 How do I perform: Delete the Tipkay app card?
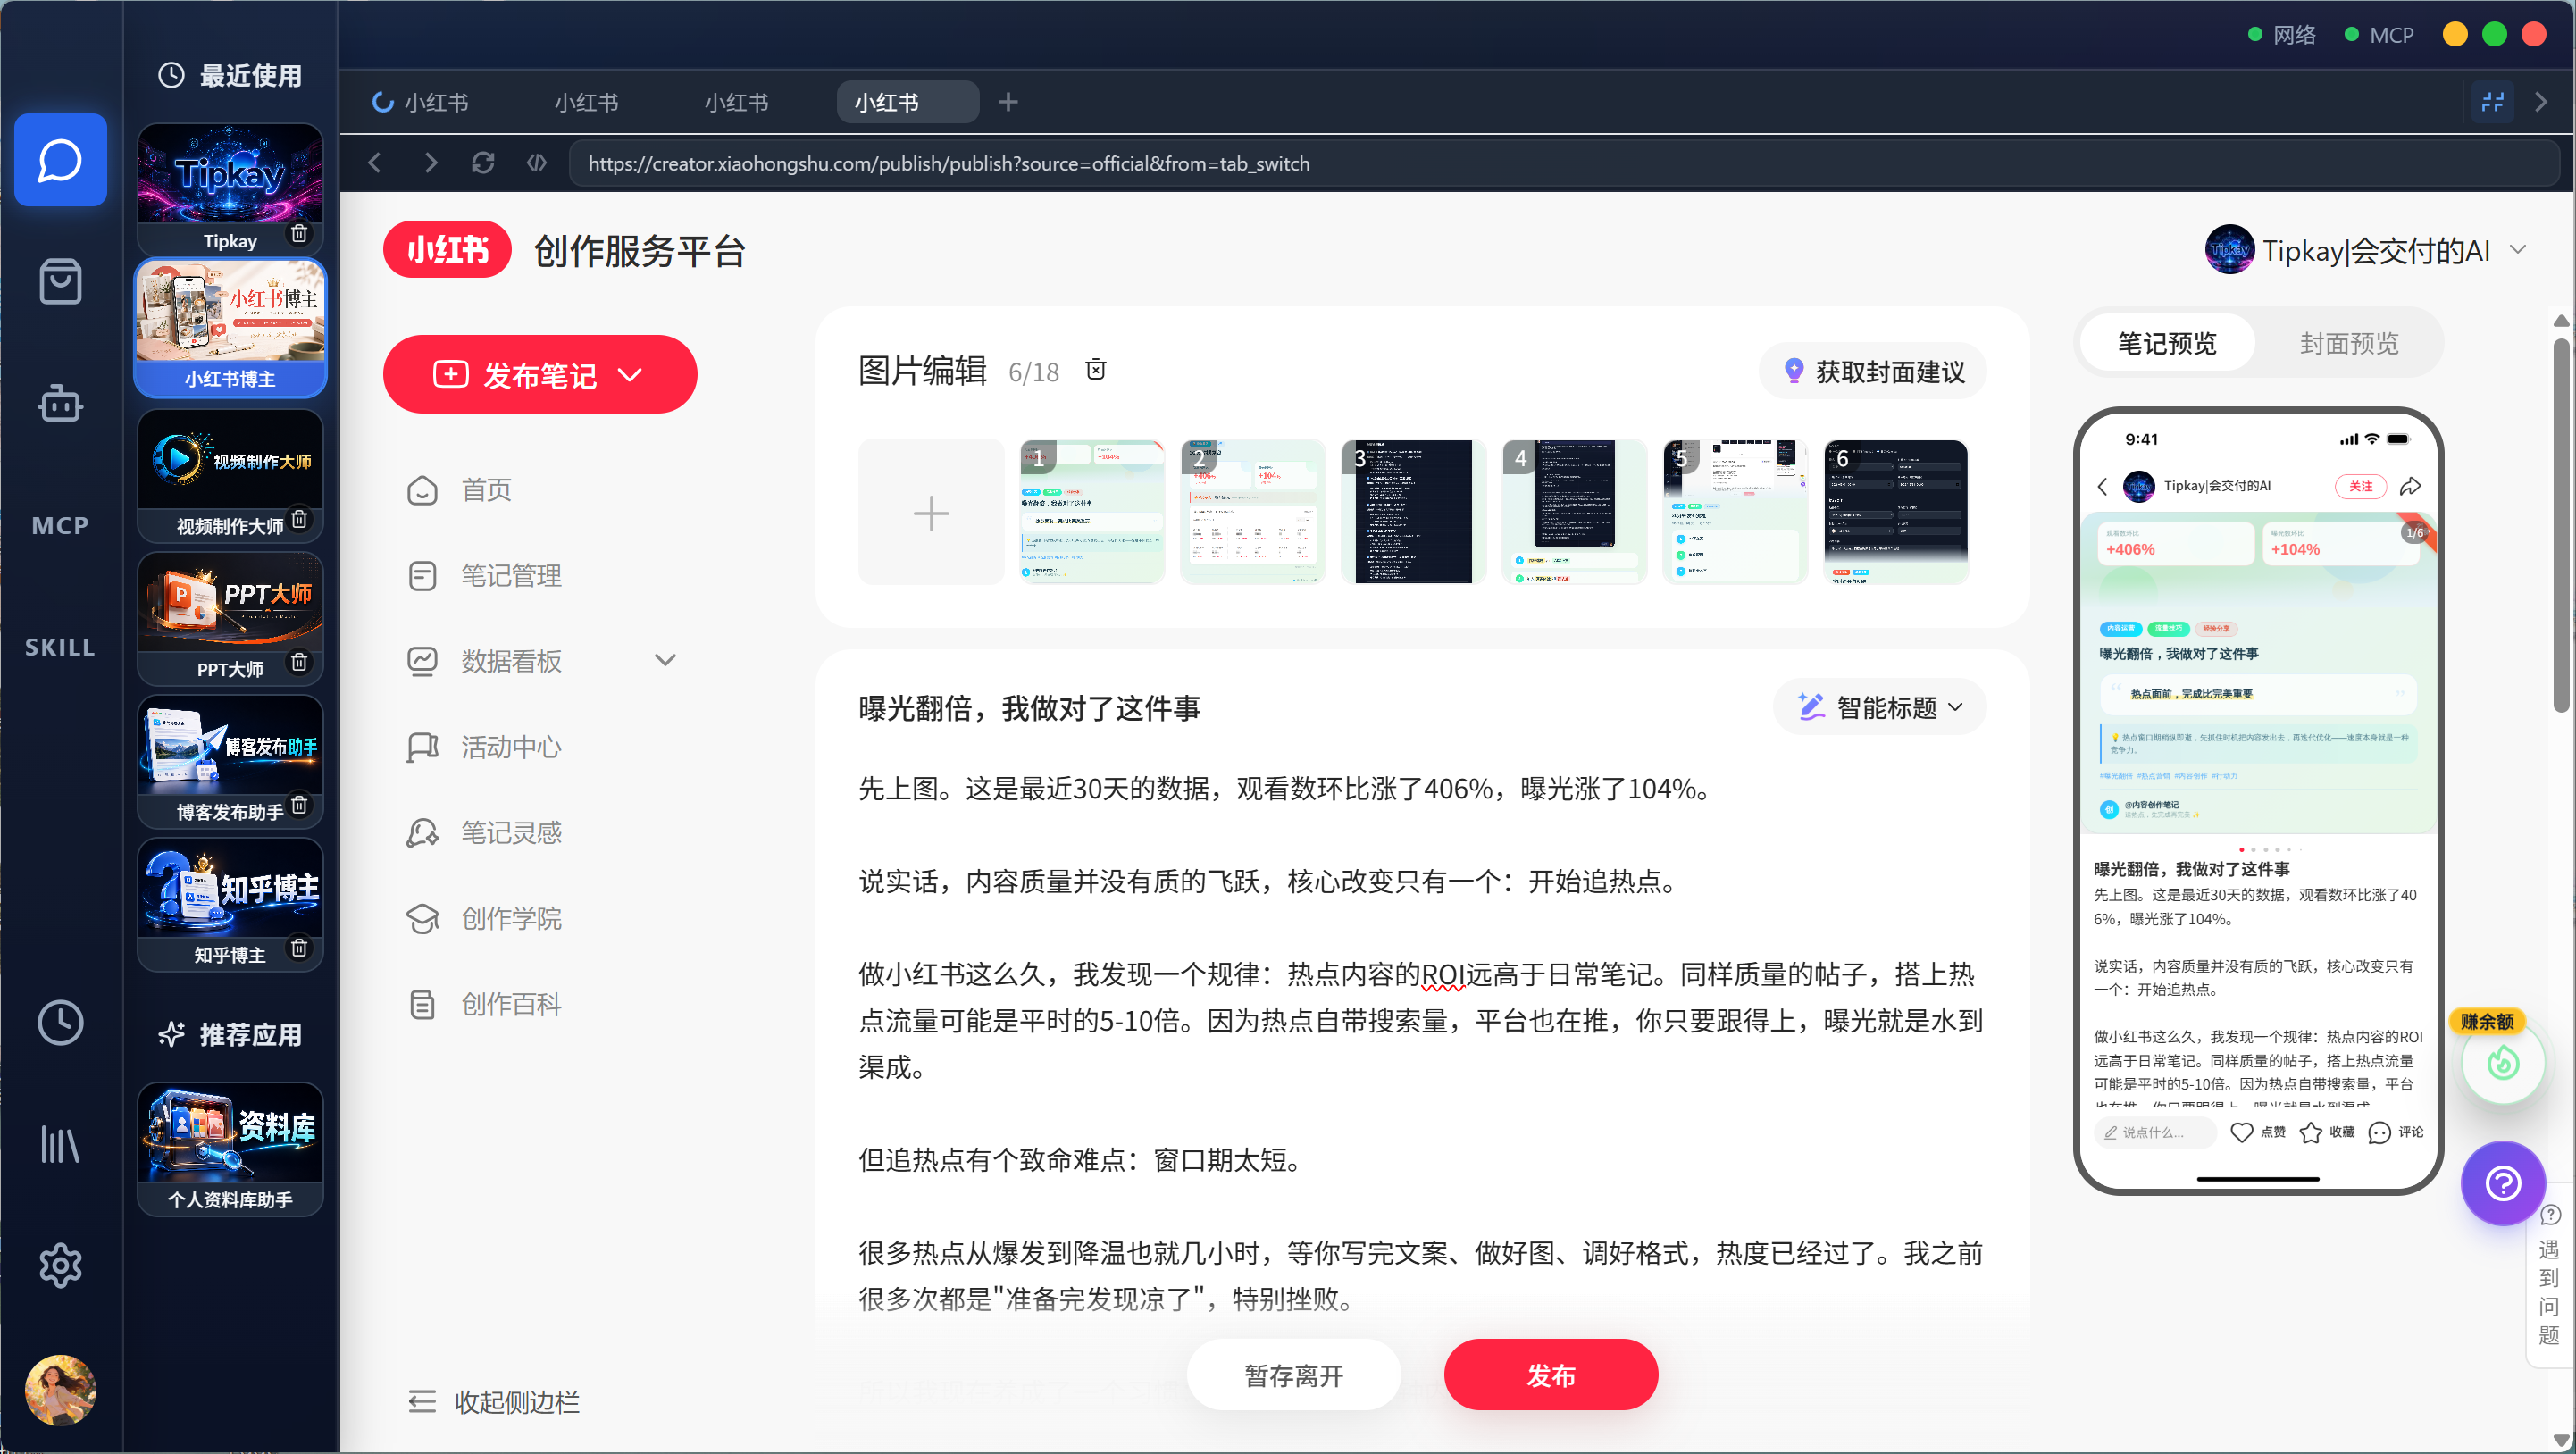(x=299, y=234)
